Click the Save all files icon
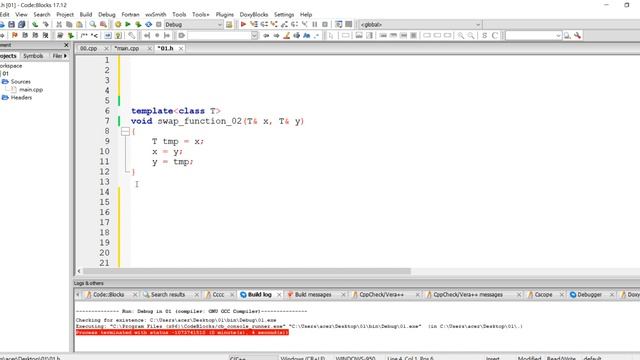640x360 pixels. (x=22, y=24)
